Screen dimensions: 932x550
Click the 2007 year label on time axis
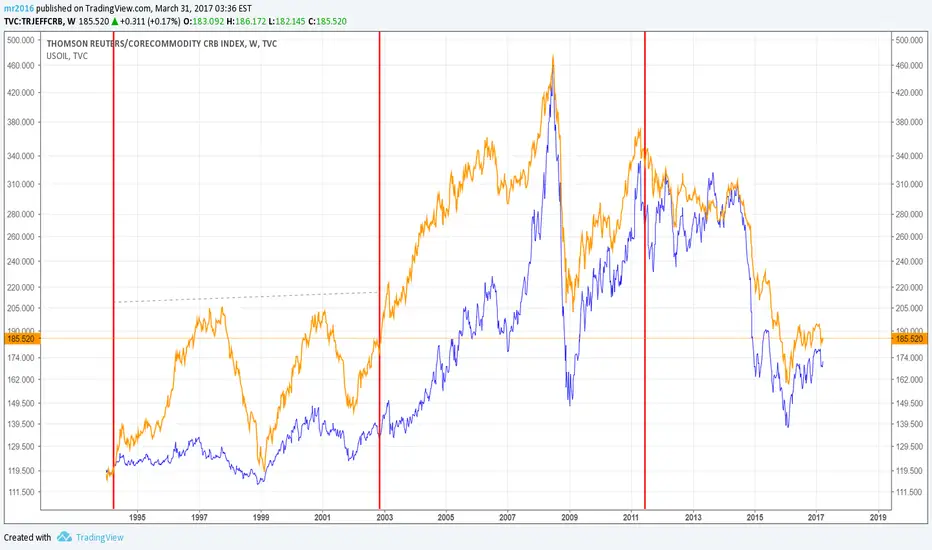tap(508, 517)
